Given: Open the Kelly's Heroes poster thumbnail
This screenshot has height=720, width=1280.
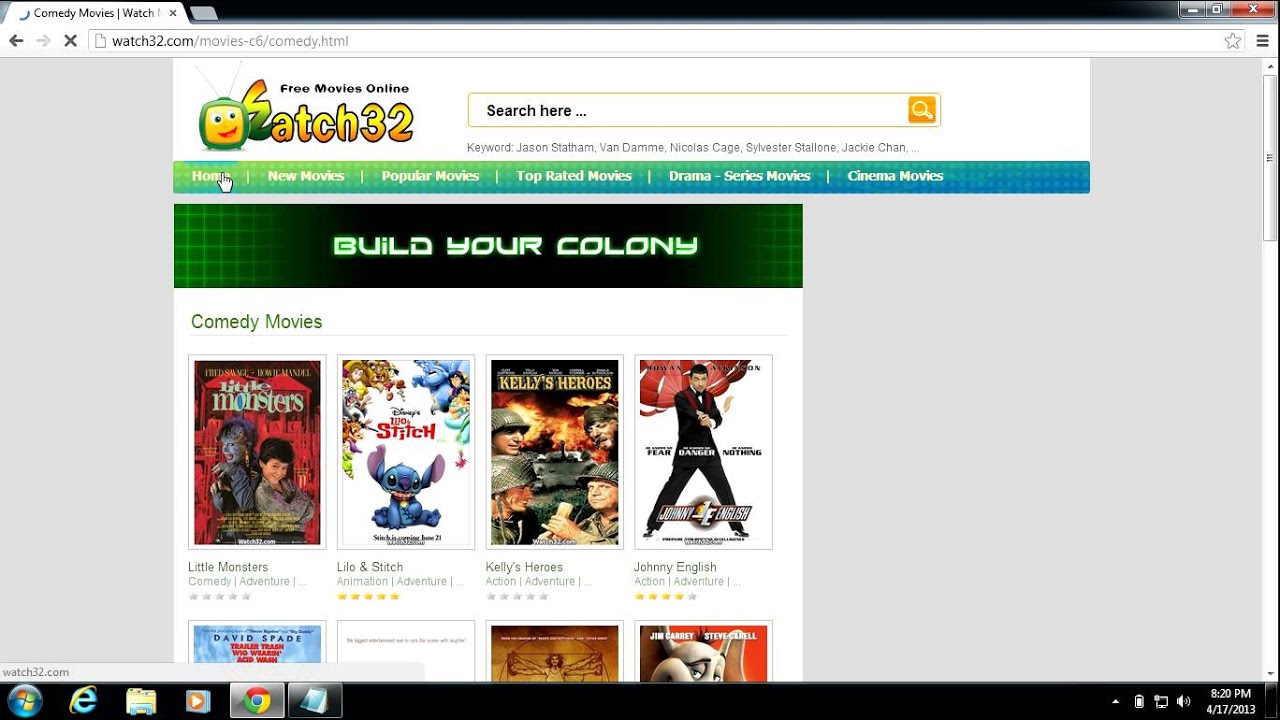Looking at the screenshot, I should click(555, 452).
